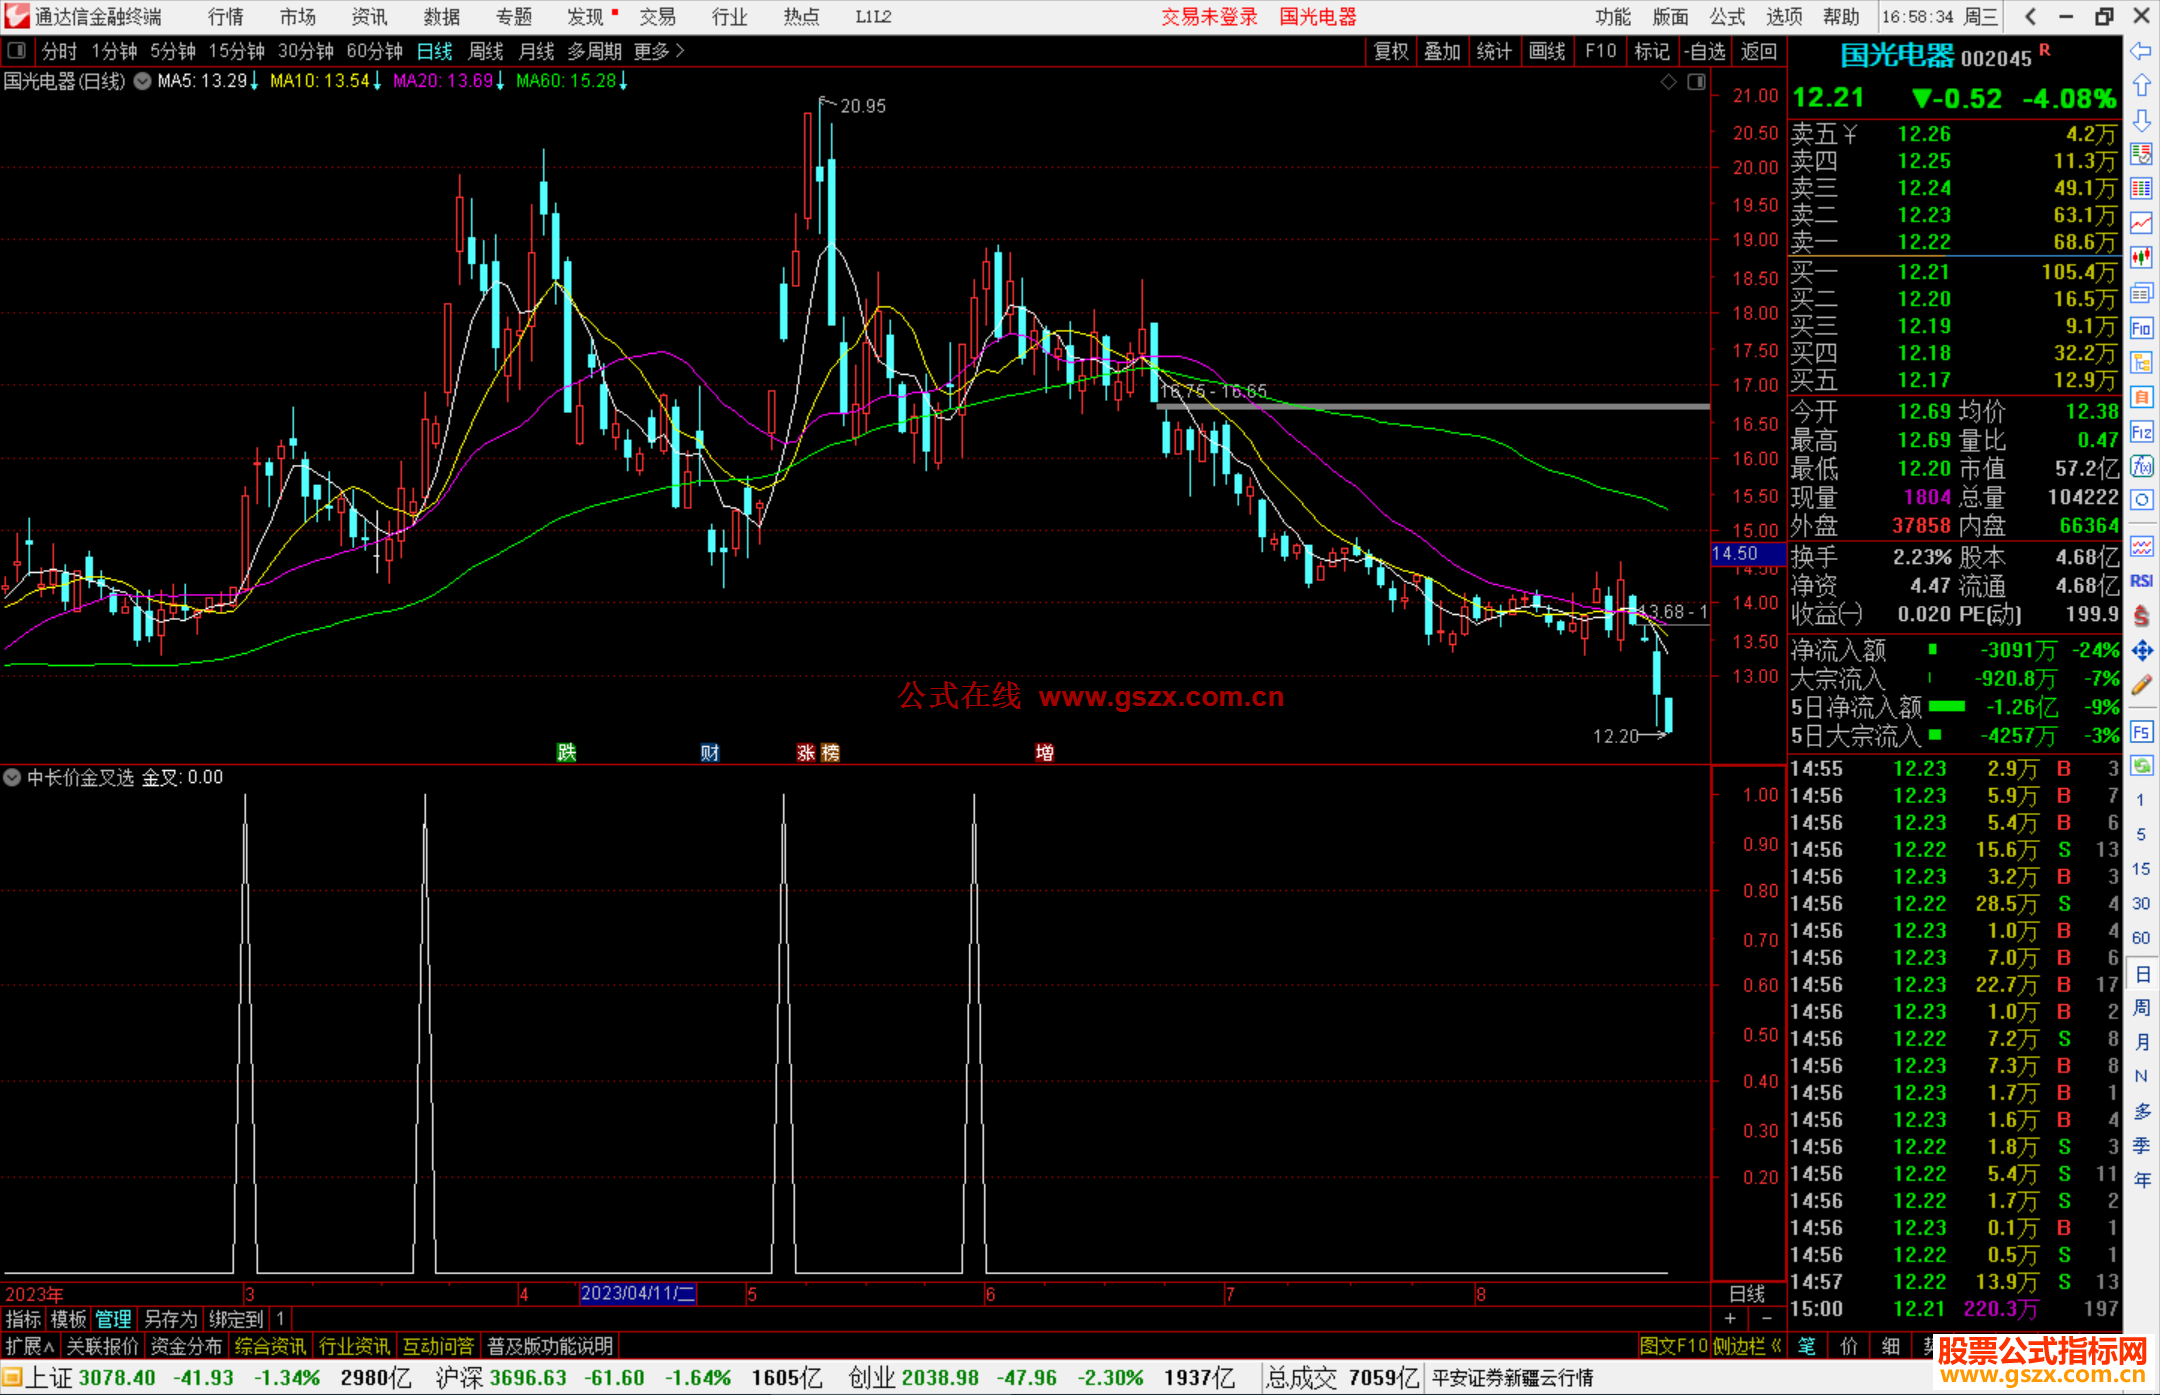Expand the 扩展 panel at bottom left

[29, 1346]
